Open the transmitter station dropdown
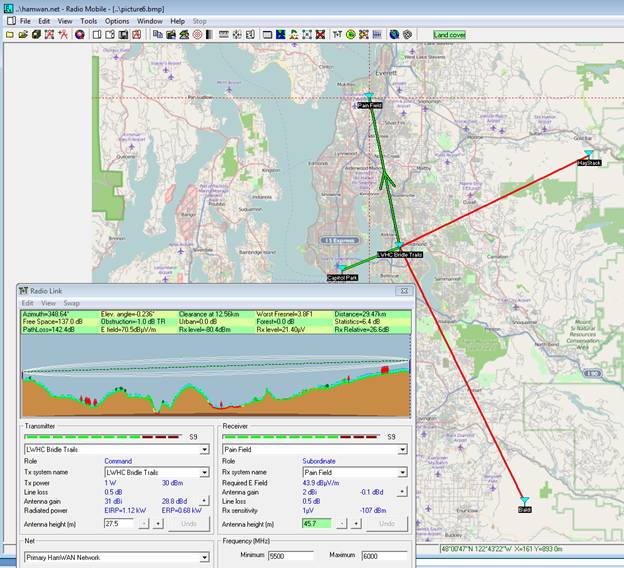This screenshot has width=624, height=568. tap(205, 450)
